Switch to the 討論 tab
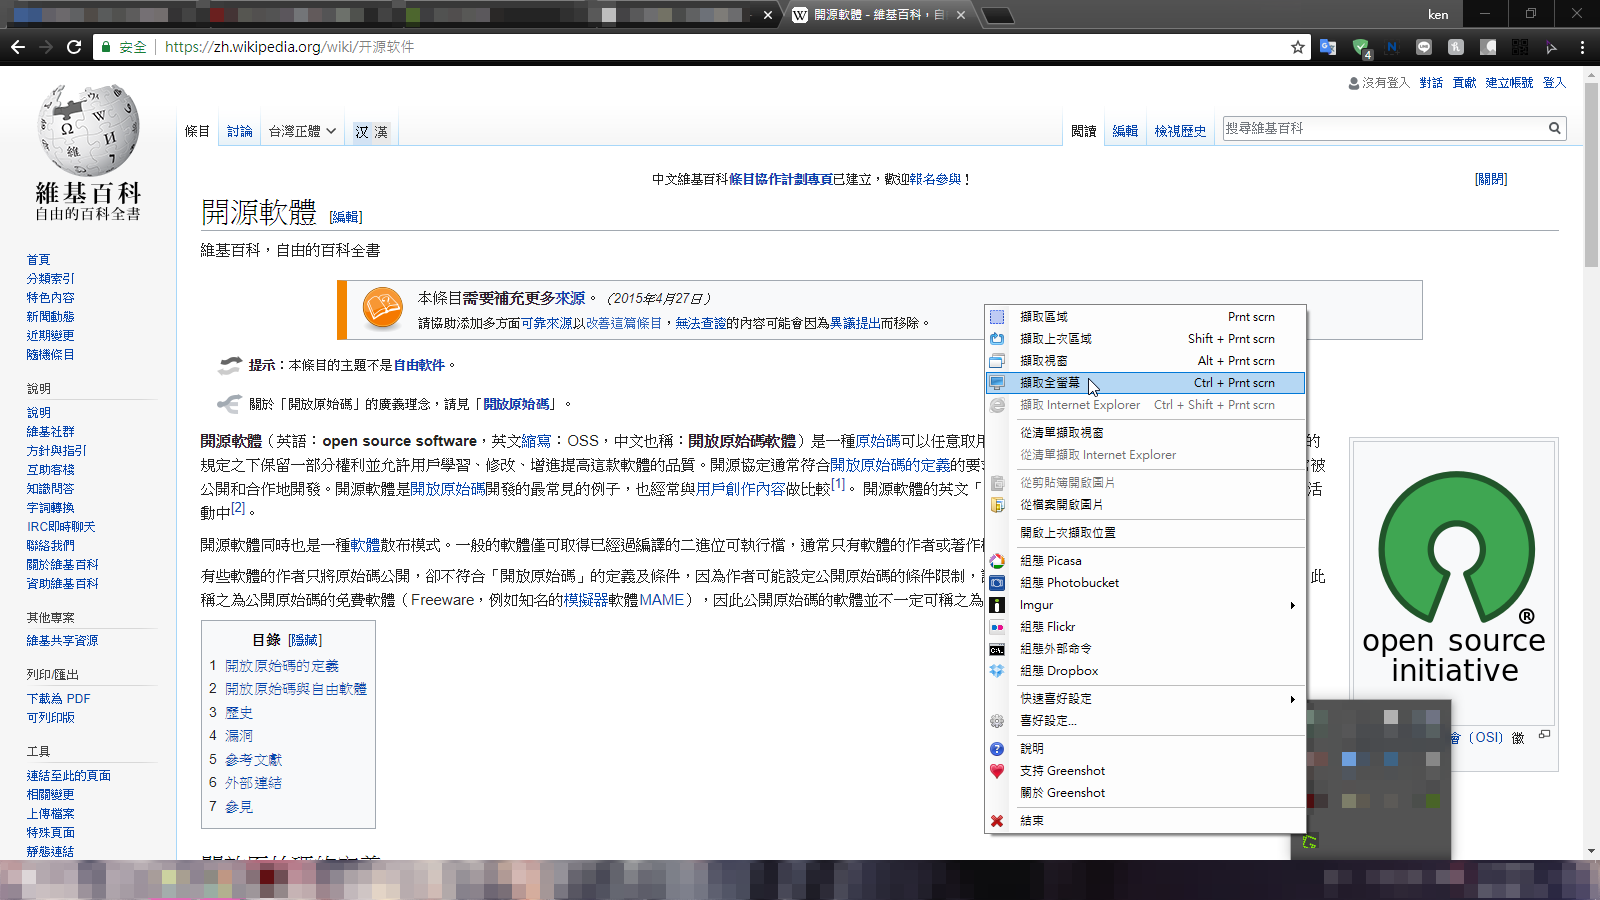 [x=239, y=131]
